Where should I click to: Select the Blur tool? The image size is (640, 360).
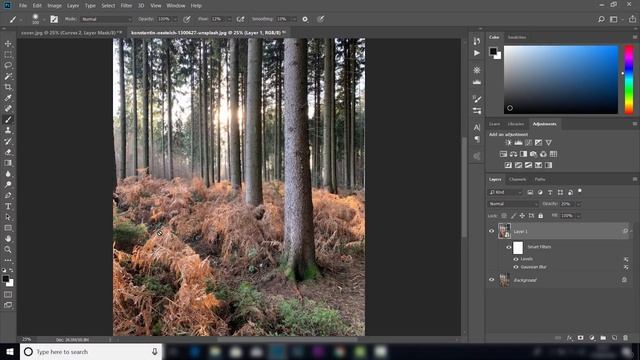click(x=8, y=173)
